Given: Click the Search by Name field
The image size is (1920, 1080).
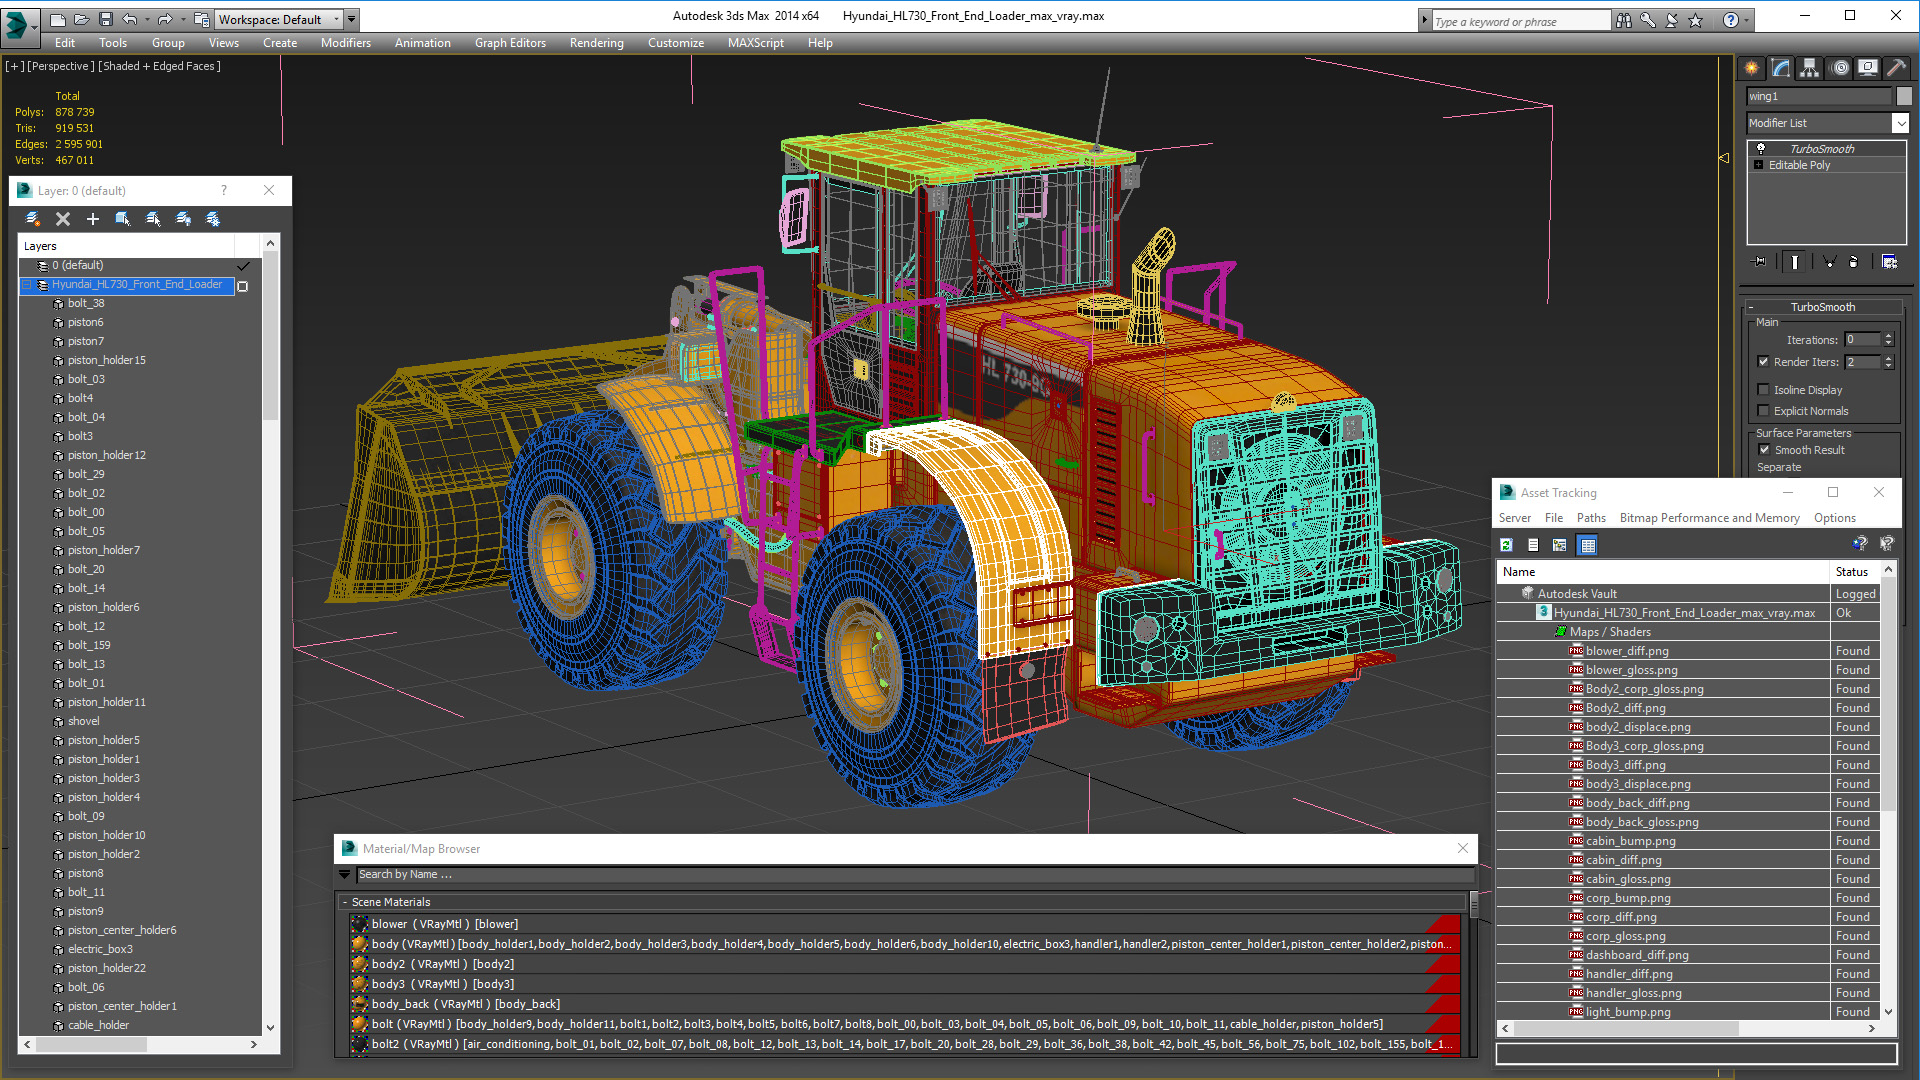Looking at the screenshot, I should (x=914, y=874).
